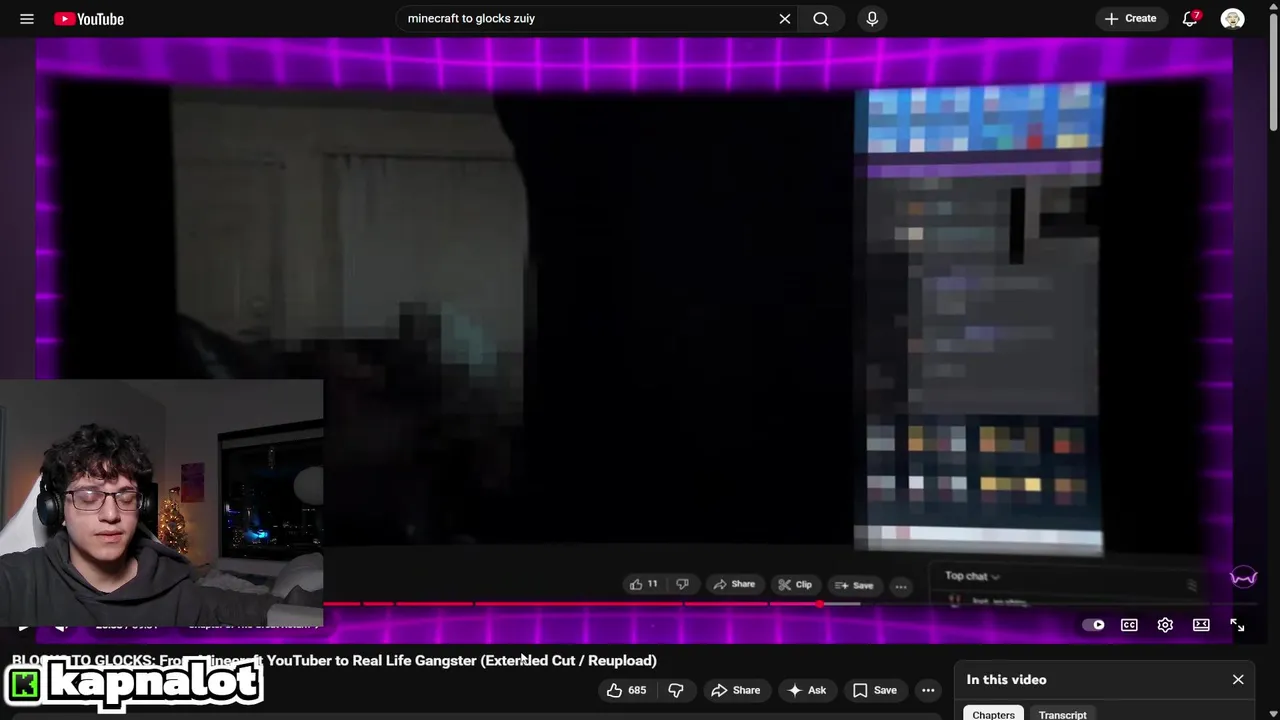
Task: Dislike the video beside 685 likes
Action: click(x=676, y=690)
